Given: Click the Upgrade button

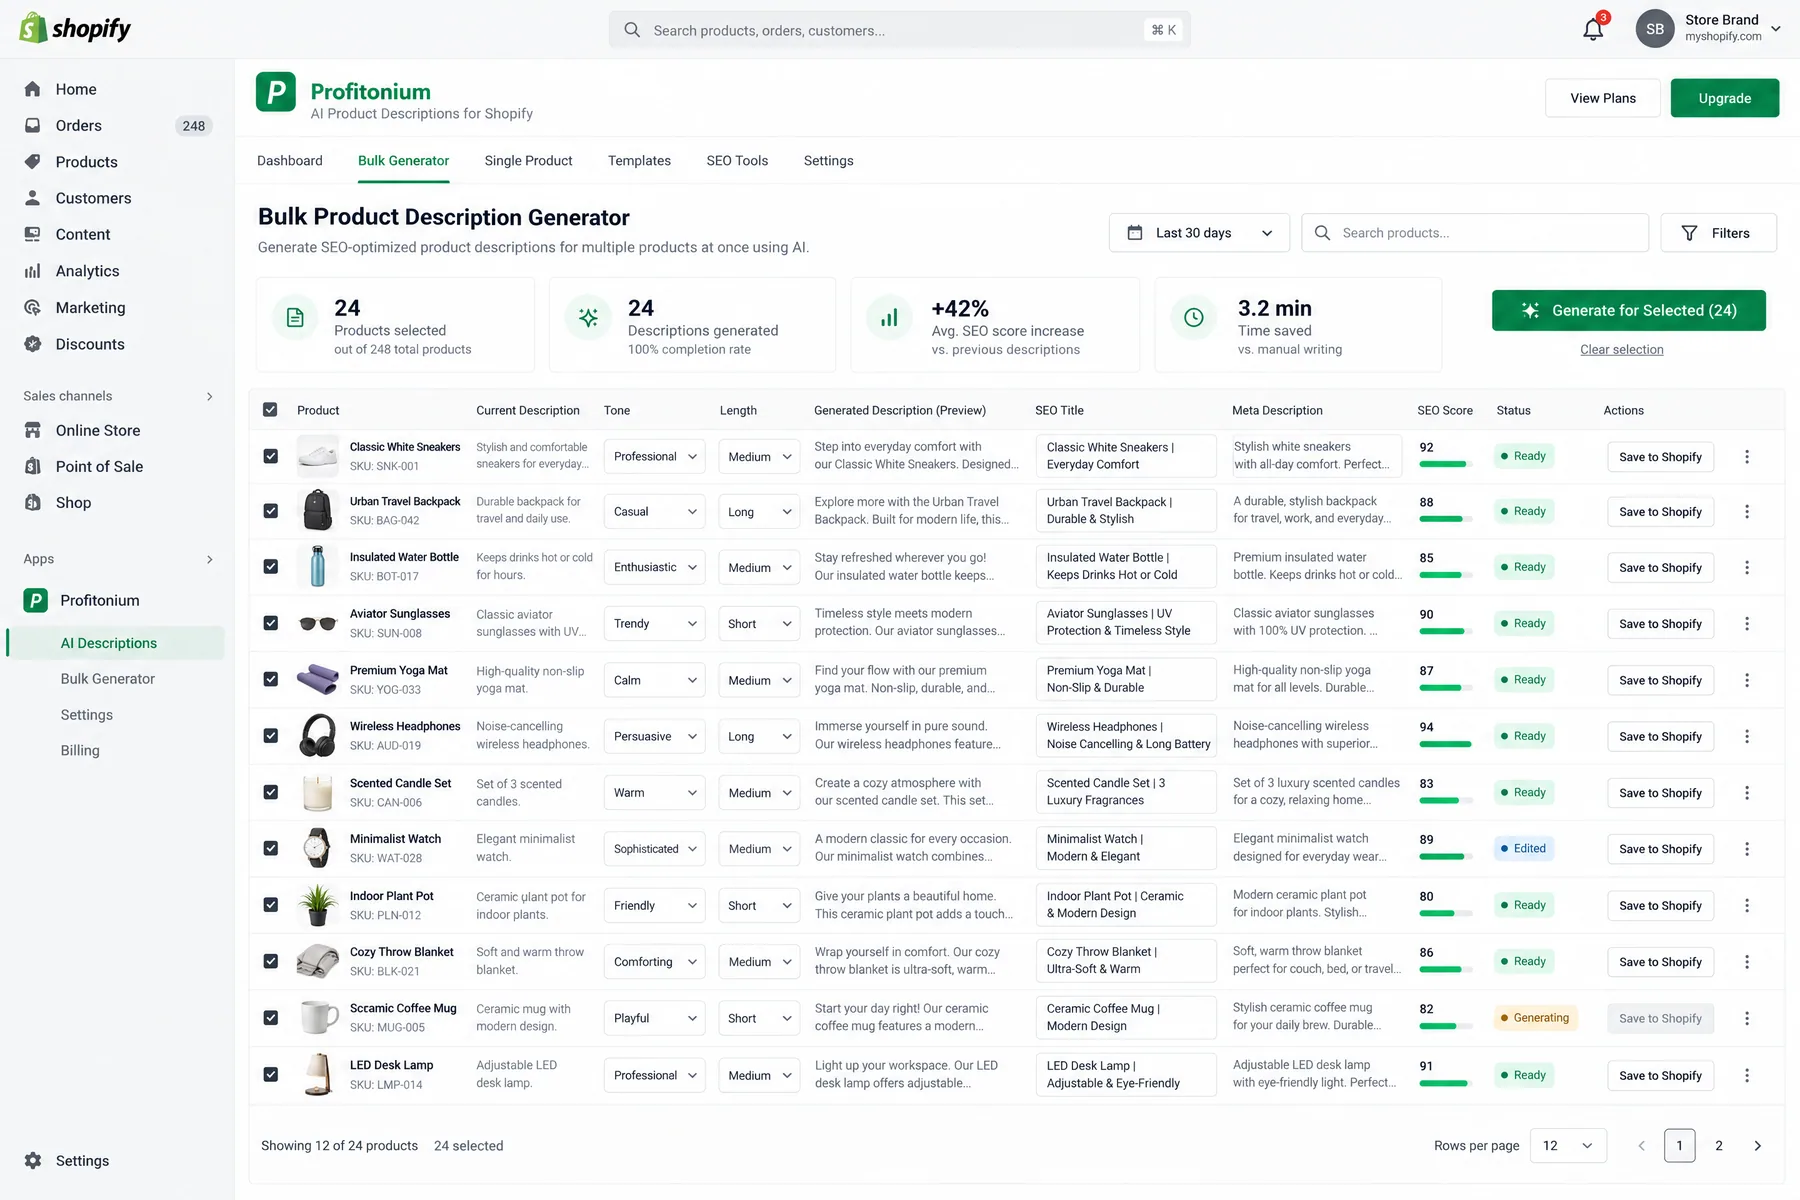Looking at the screenshot, I should click(x=1725, y=98).
